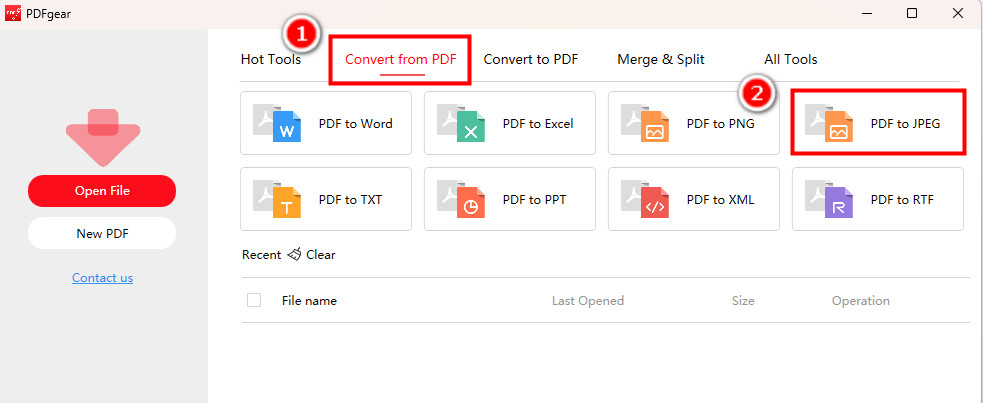Tick the select-all checkbox beside File name
This screenshot has height=403, width=983.
[254, 300]
